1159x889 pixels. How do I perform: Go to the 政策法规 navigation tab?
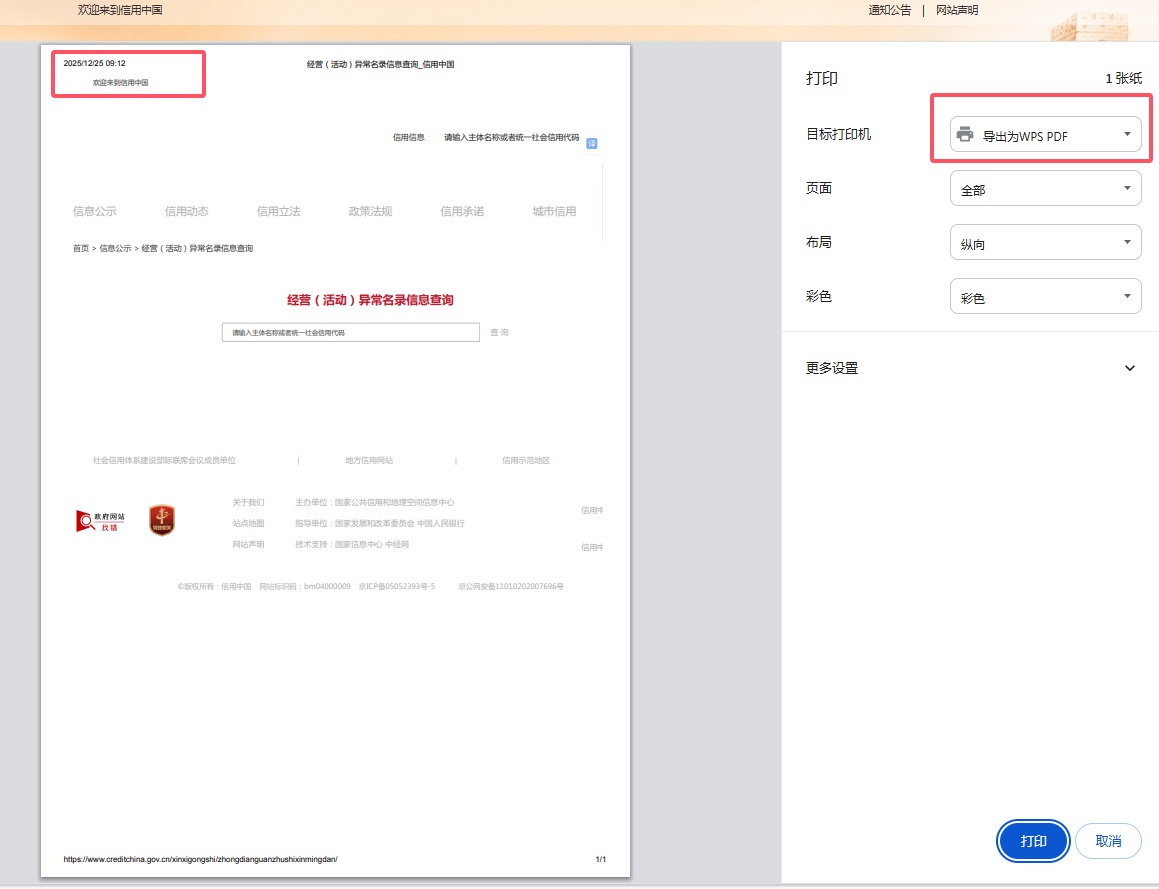(370, 211)
